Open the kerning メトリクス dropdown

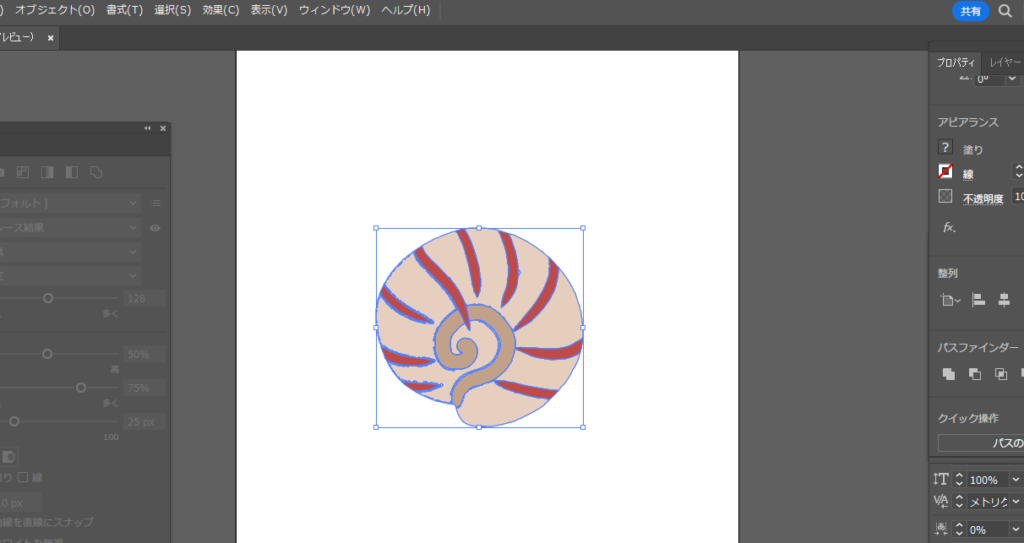pyautogui.click(x=1016, y=502)
